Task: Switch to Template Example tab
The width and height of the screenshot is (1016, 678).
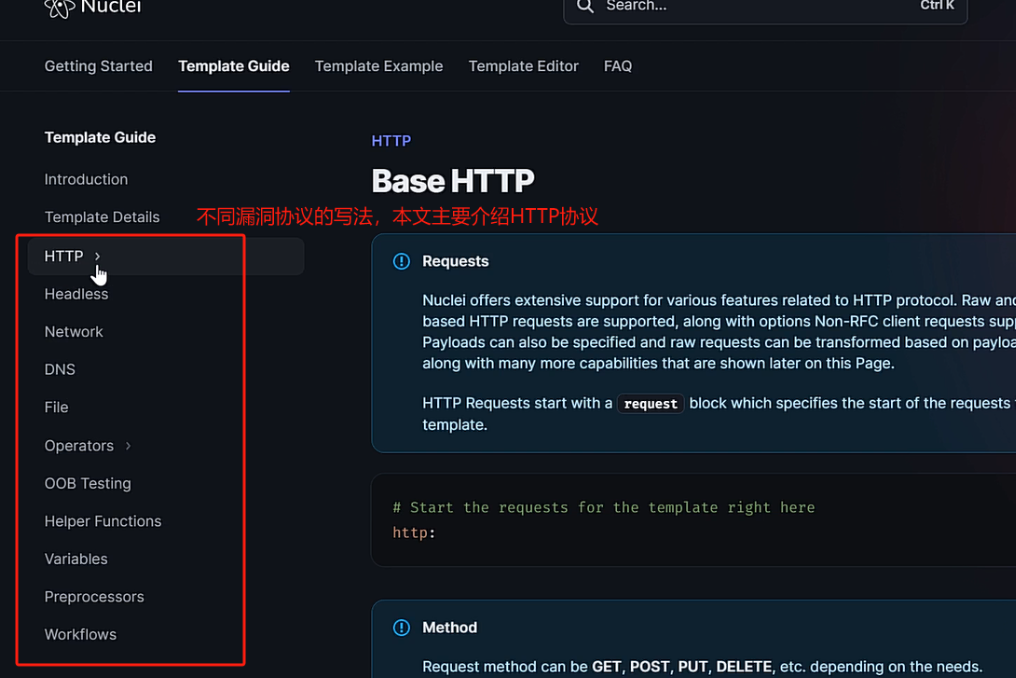Action: click(x=379, y=66)
